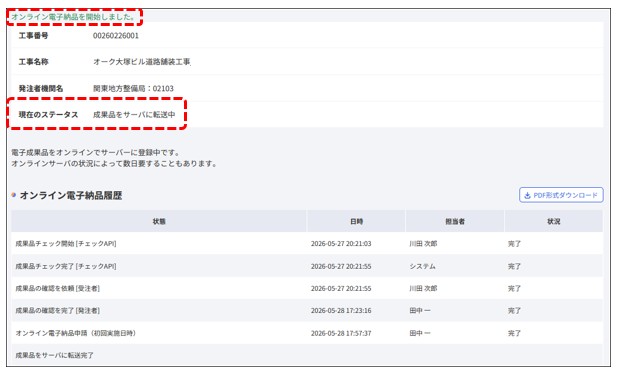Image resolution: width=617 pixels, height=374 pixels.
Task: Click the 日時 column header
Action: tap(357, 221)
